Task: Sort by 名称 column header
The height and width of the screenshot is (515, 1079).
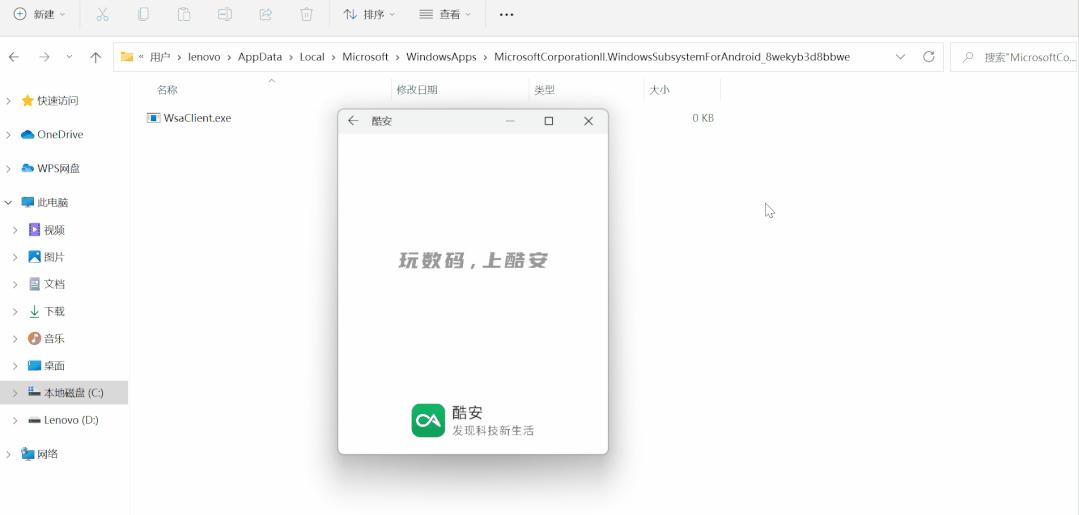Action: pyautogui.click(x=167, y=90)
